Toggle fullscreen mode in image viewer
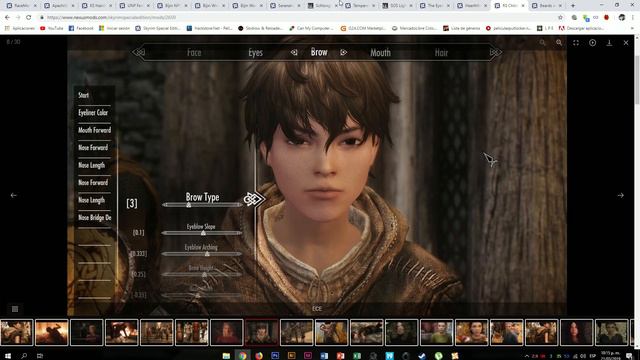This screenshot has width=640, height=360. pos(576,42)
